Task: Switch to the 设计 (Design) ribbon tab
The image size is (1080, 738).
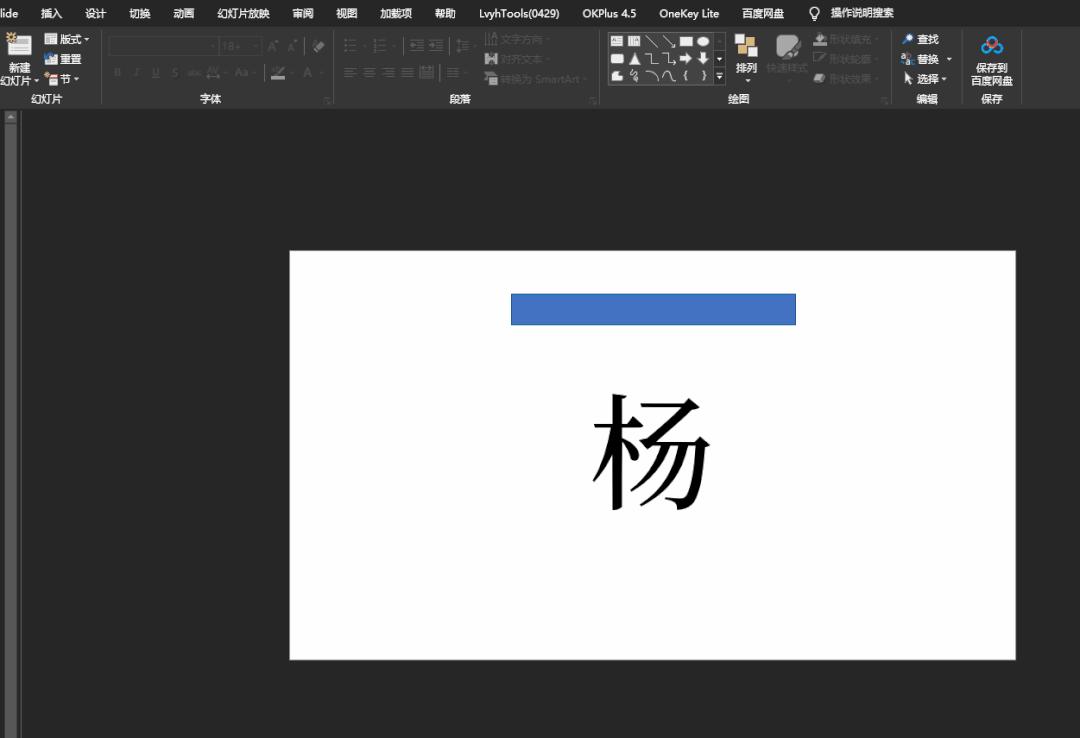Action: (x=95, y=13)
